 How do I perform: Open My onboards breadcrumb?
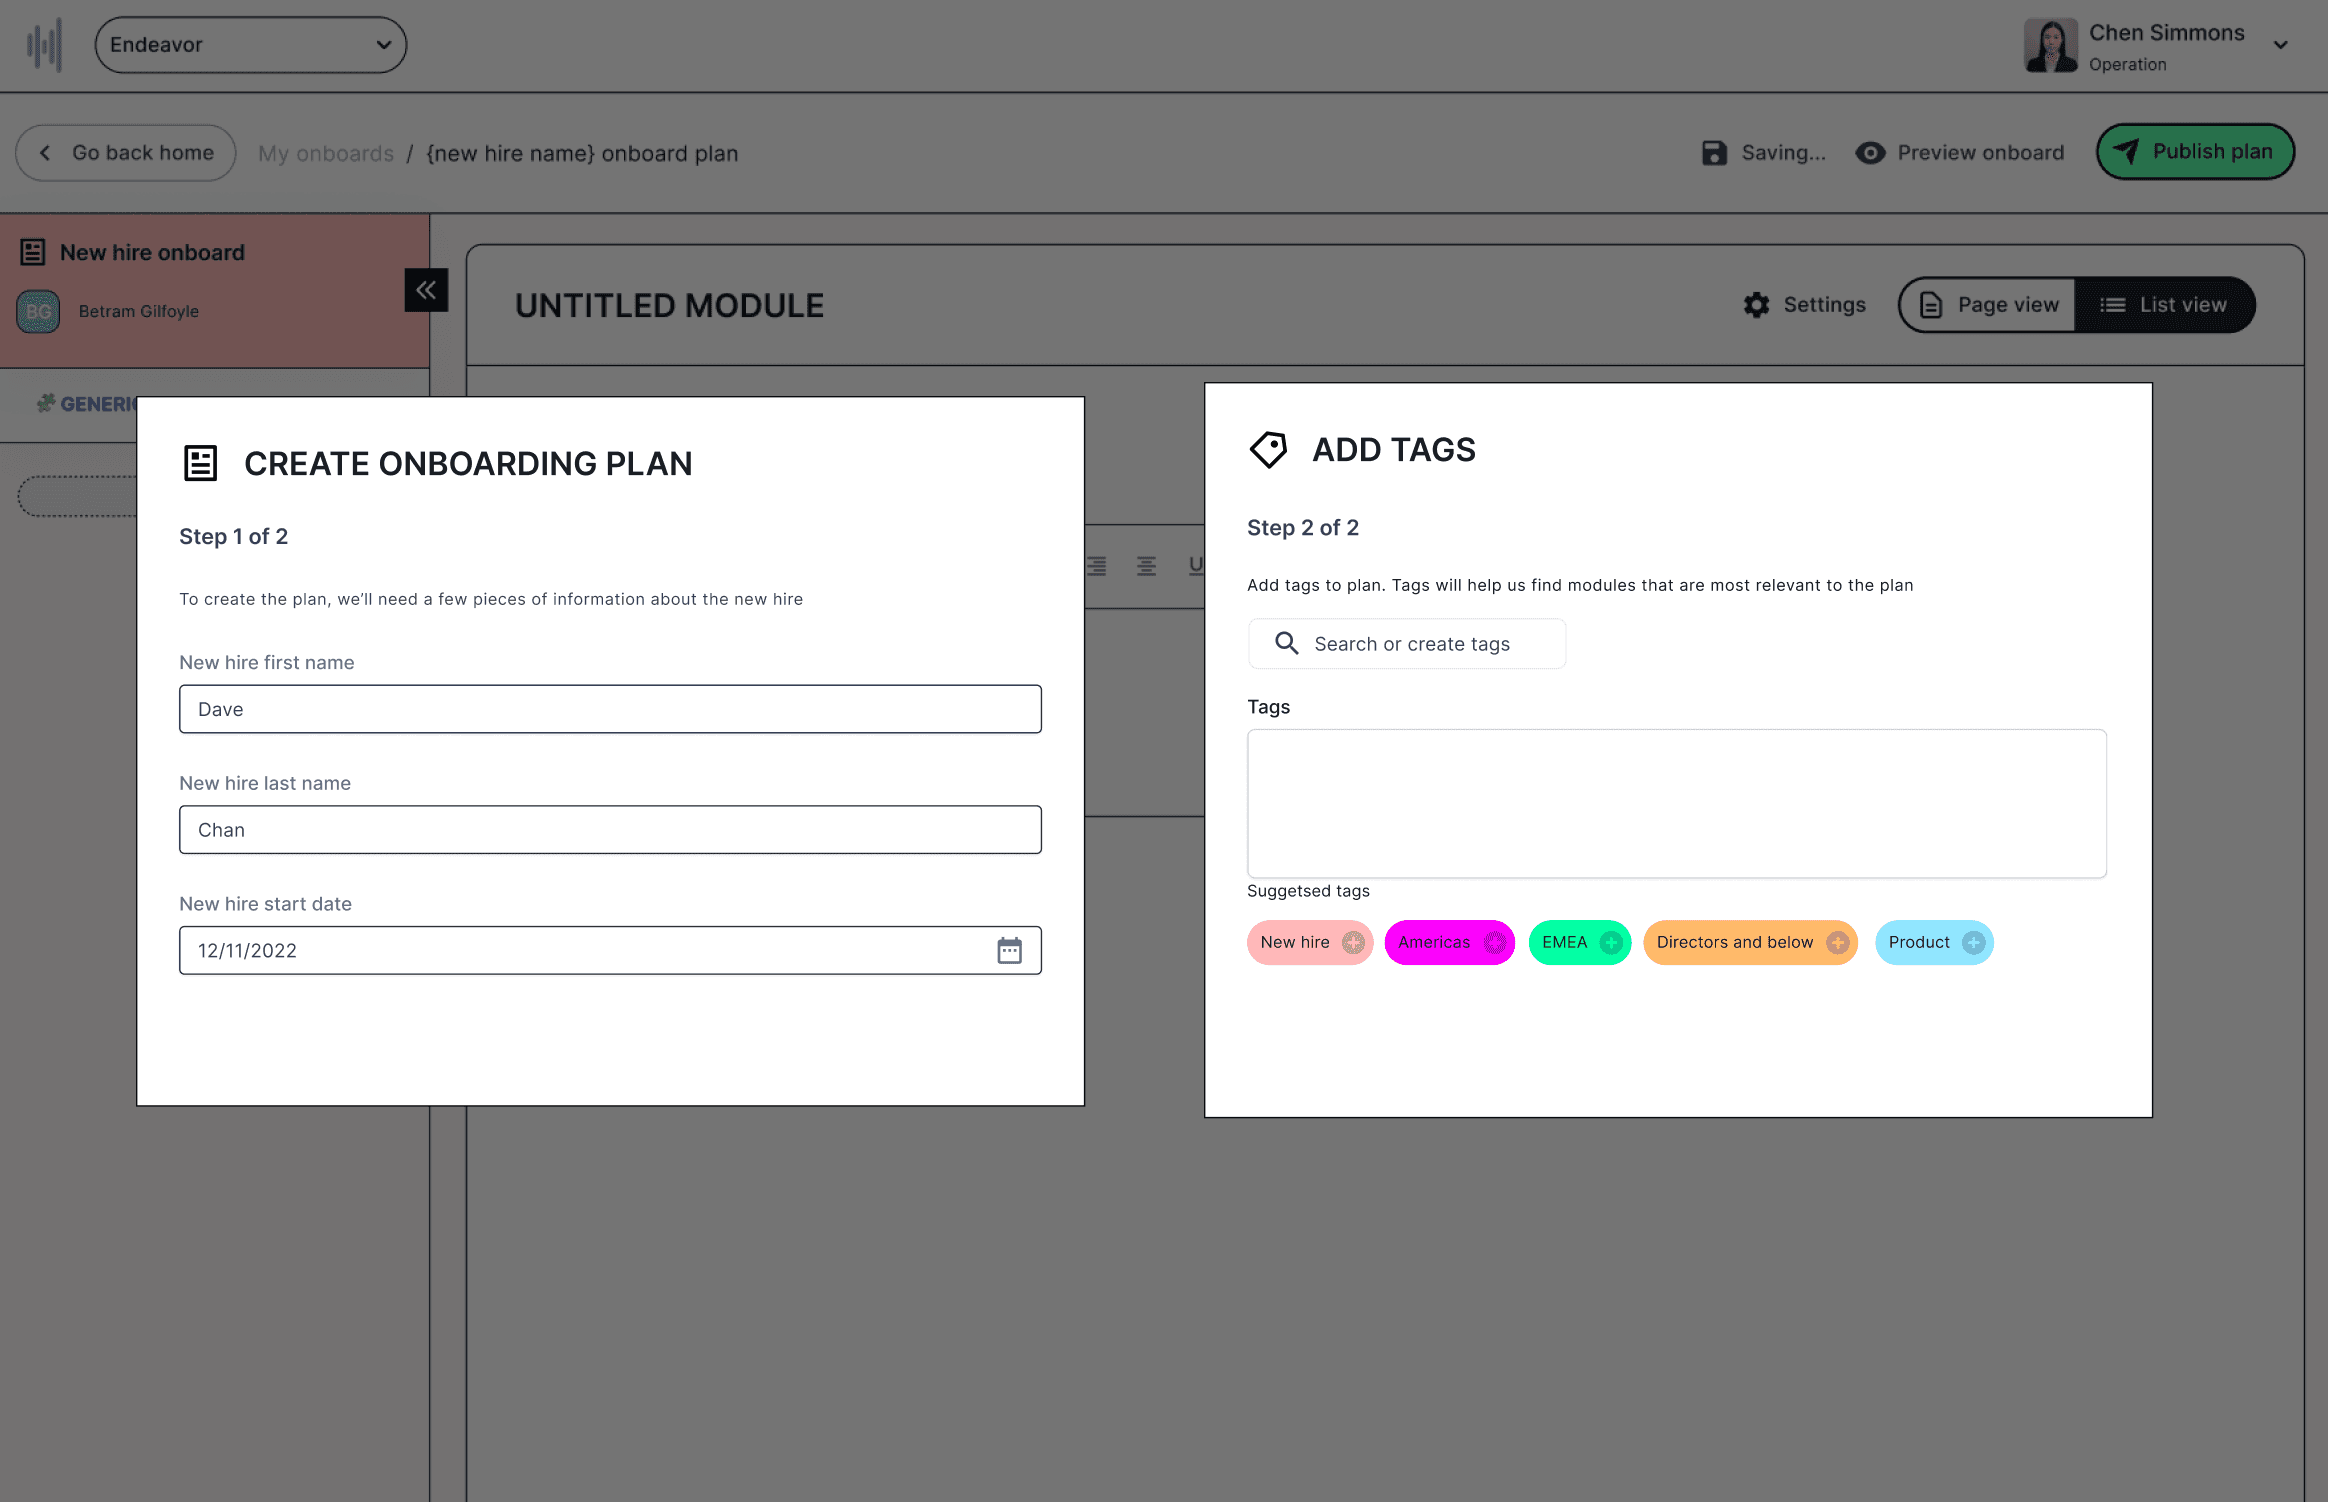pyautogui.click(x=326, y=153)
